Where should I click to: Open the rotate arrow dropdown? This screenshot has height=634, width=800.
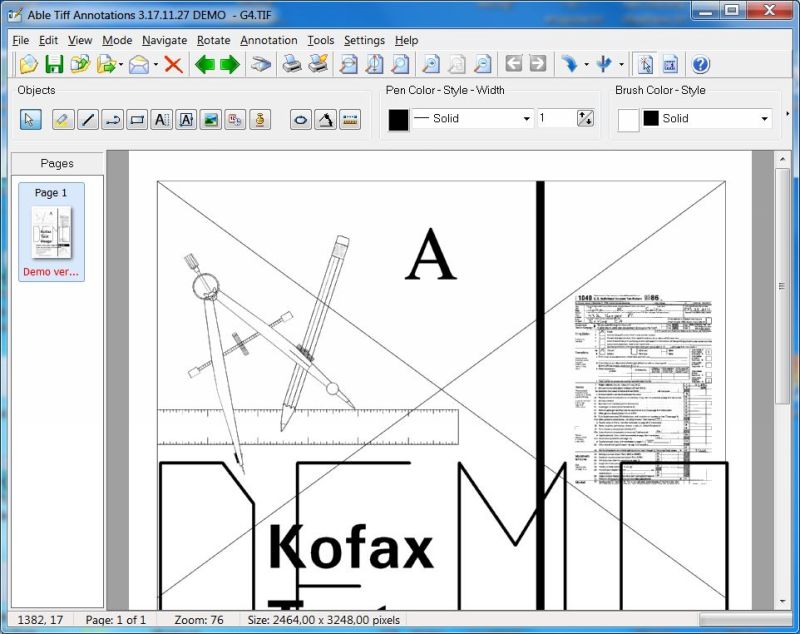586,65
